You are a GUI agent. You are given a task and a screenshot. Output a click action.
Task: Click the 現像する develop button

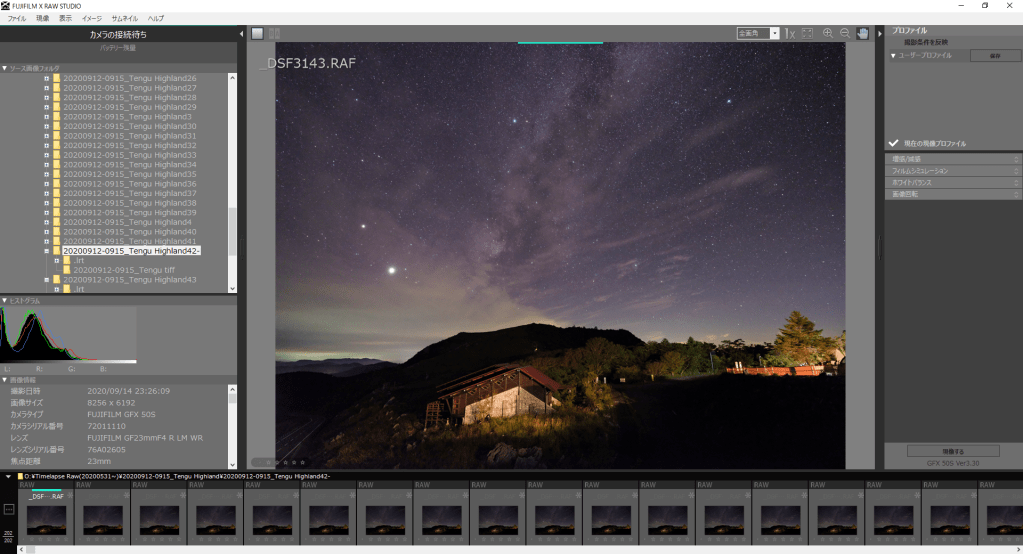point(951,451)
